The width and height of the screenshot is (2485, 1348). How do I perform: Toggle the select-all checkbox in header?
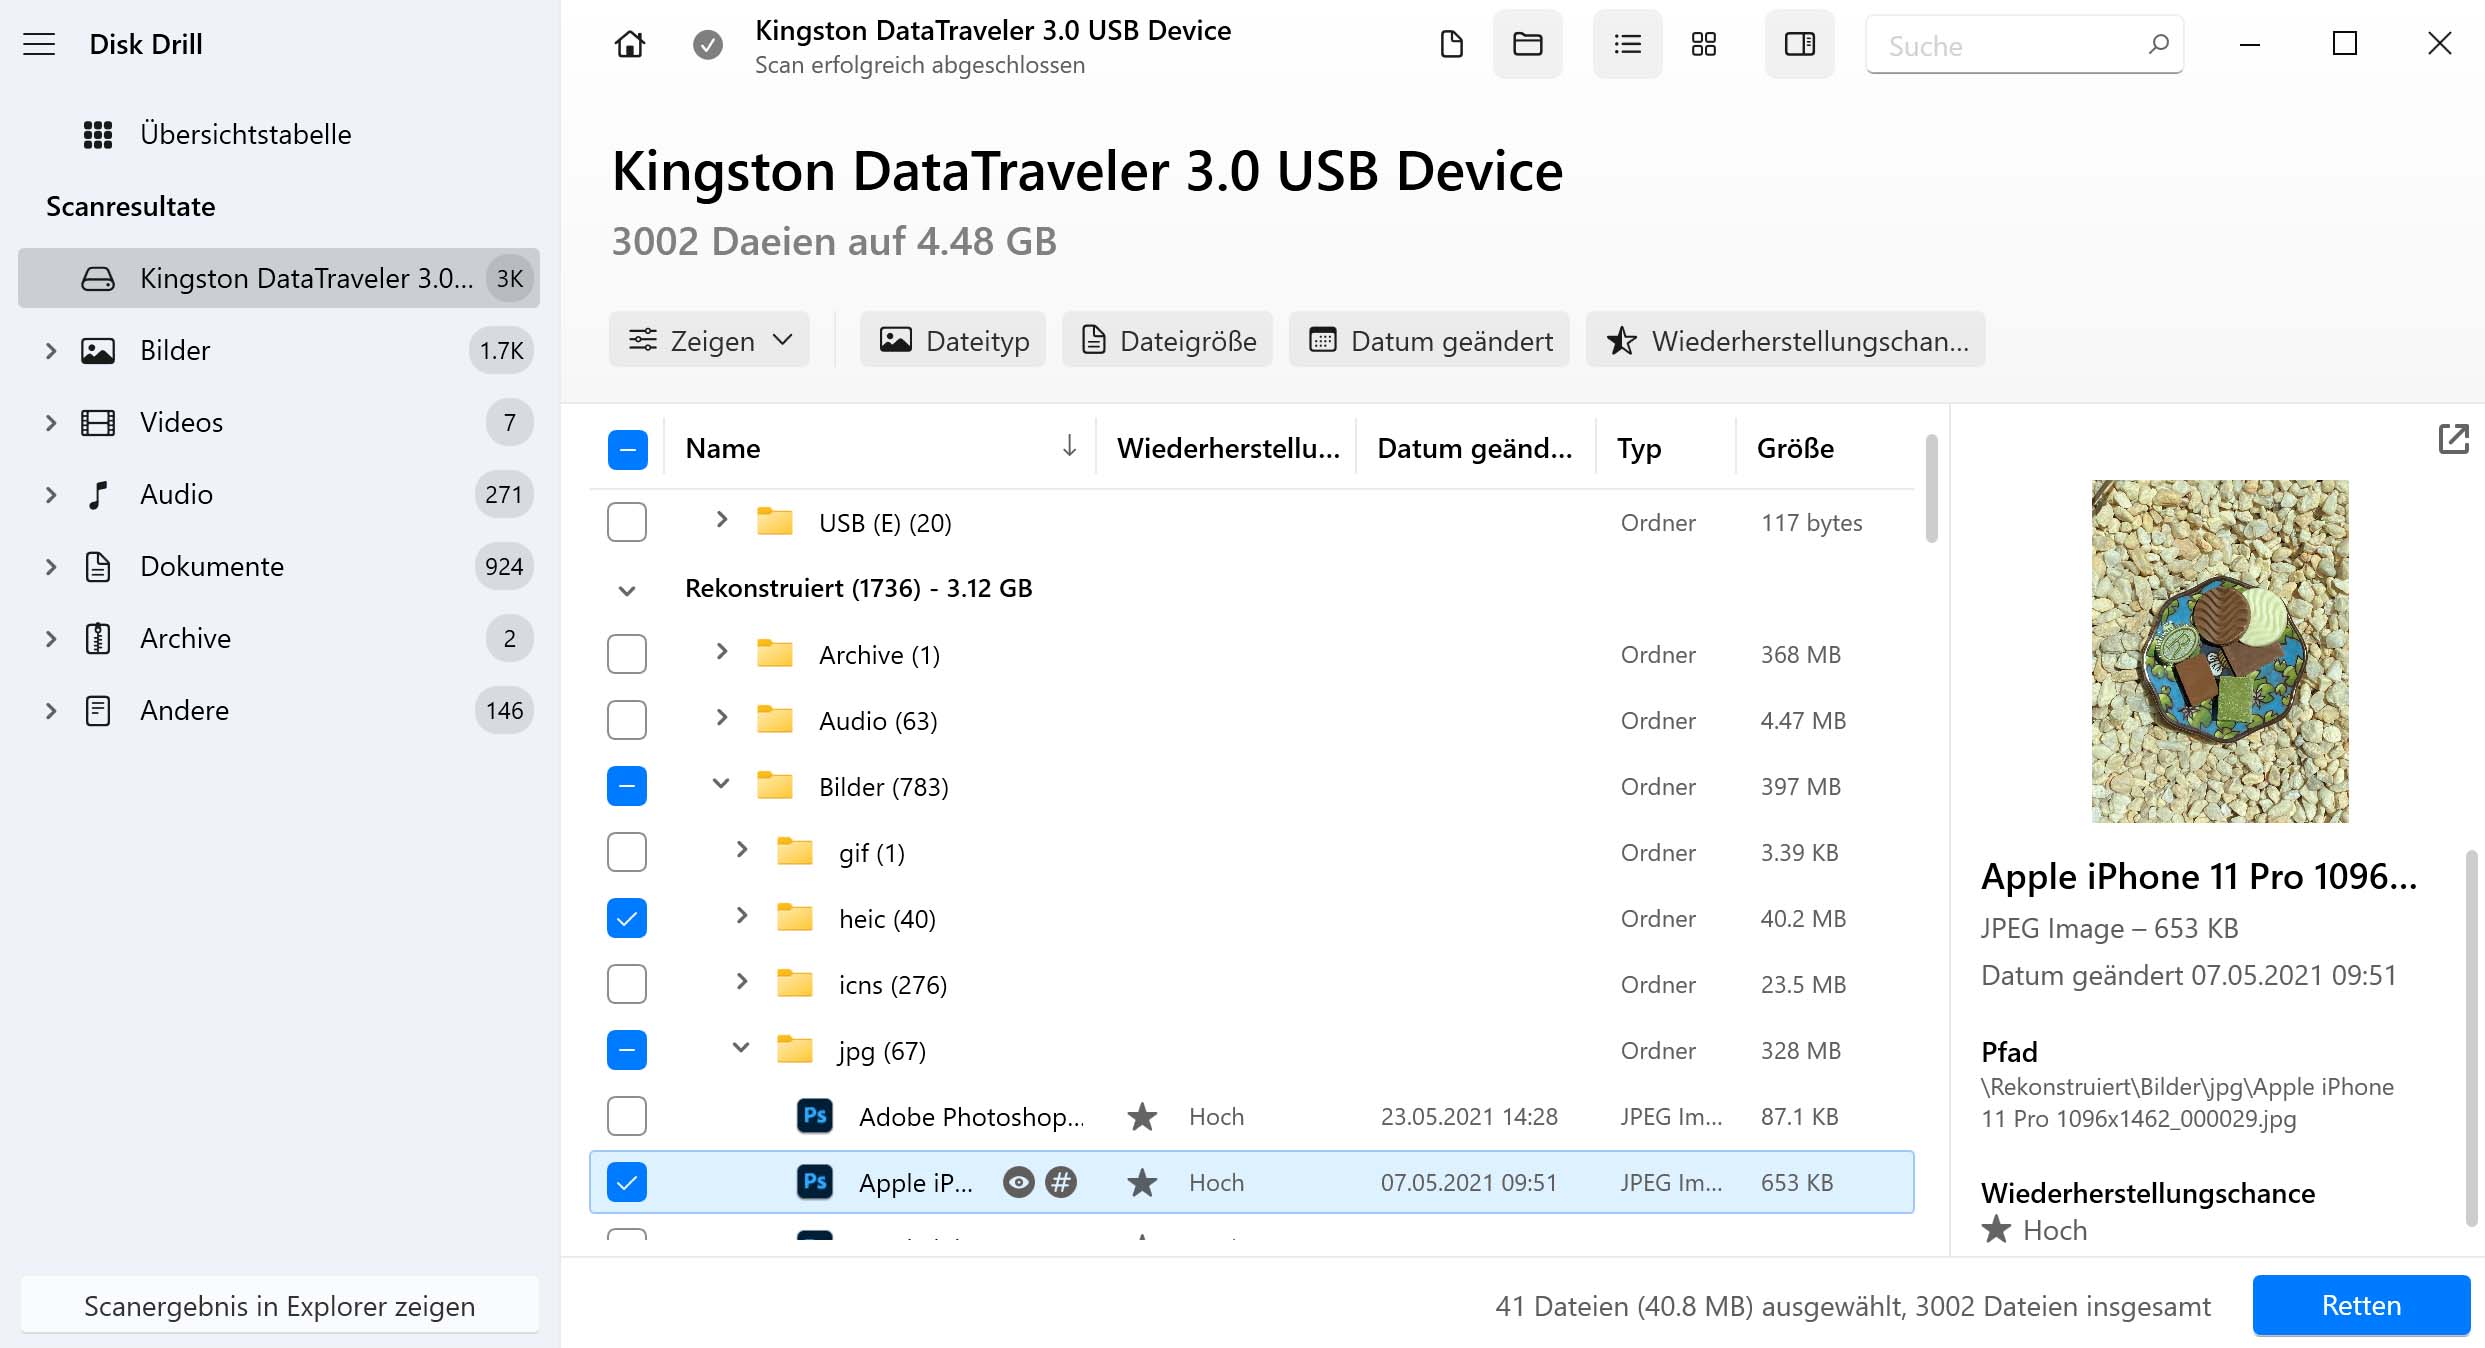[627, 449]
